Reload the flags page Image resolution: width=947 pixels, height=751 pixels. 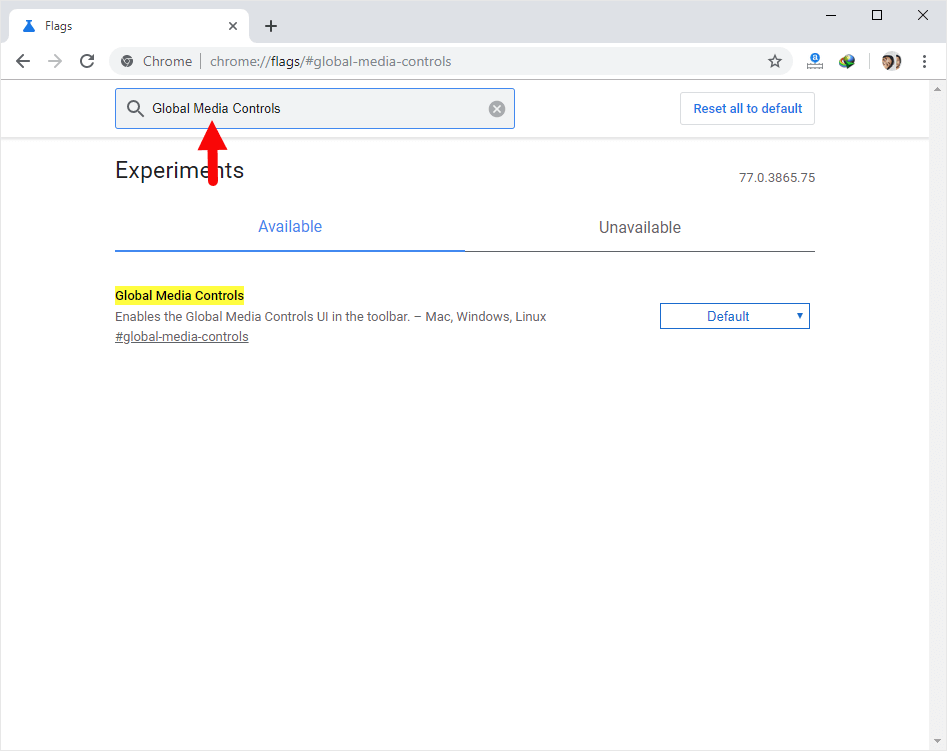[x=88, y=61]
